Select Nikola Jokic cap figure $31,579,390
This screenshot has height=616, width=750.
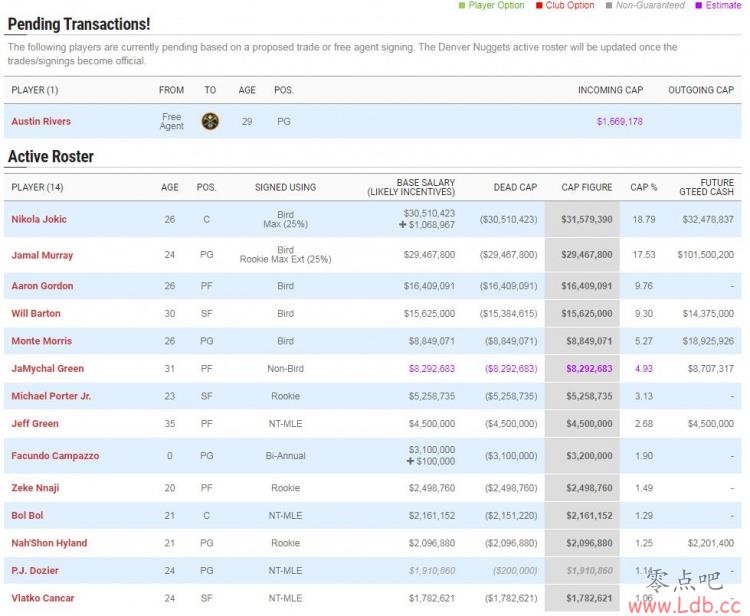coord(587,220)
